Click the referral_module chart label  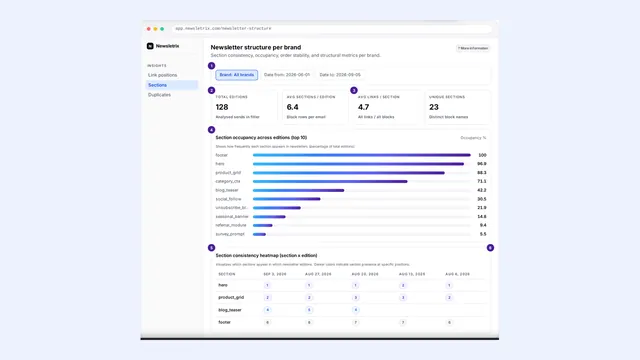231,225
